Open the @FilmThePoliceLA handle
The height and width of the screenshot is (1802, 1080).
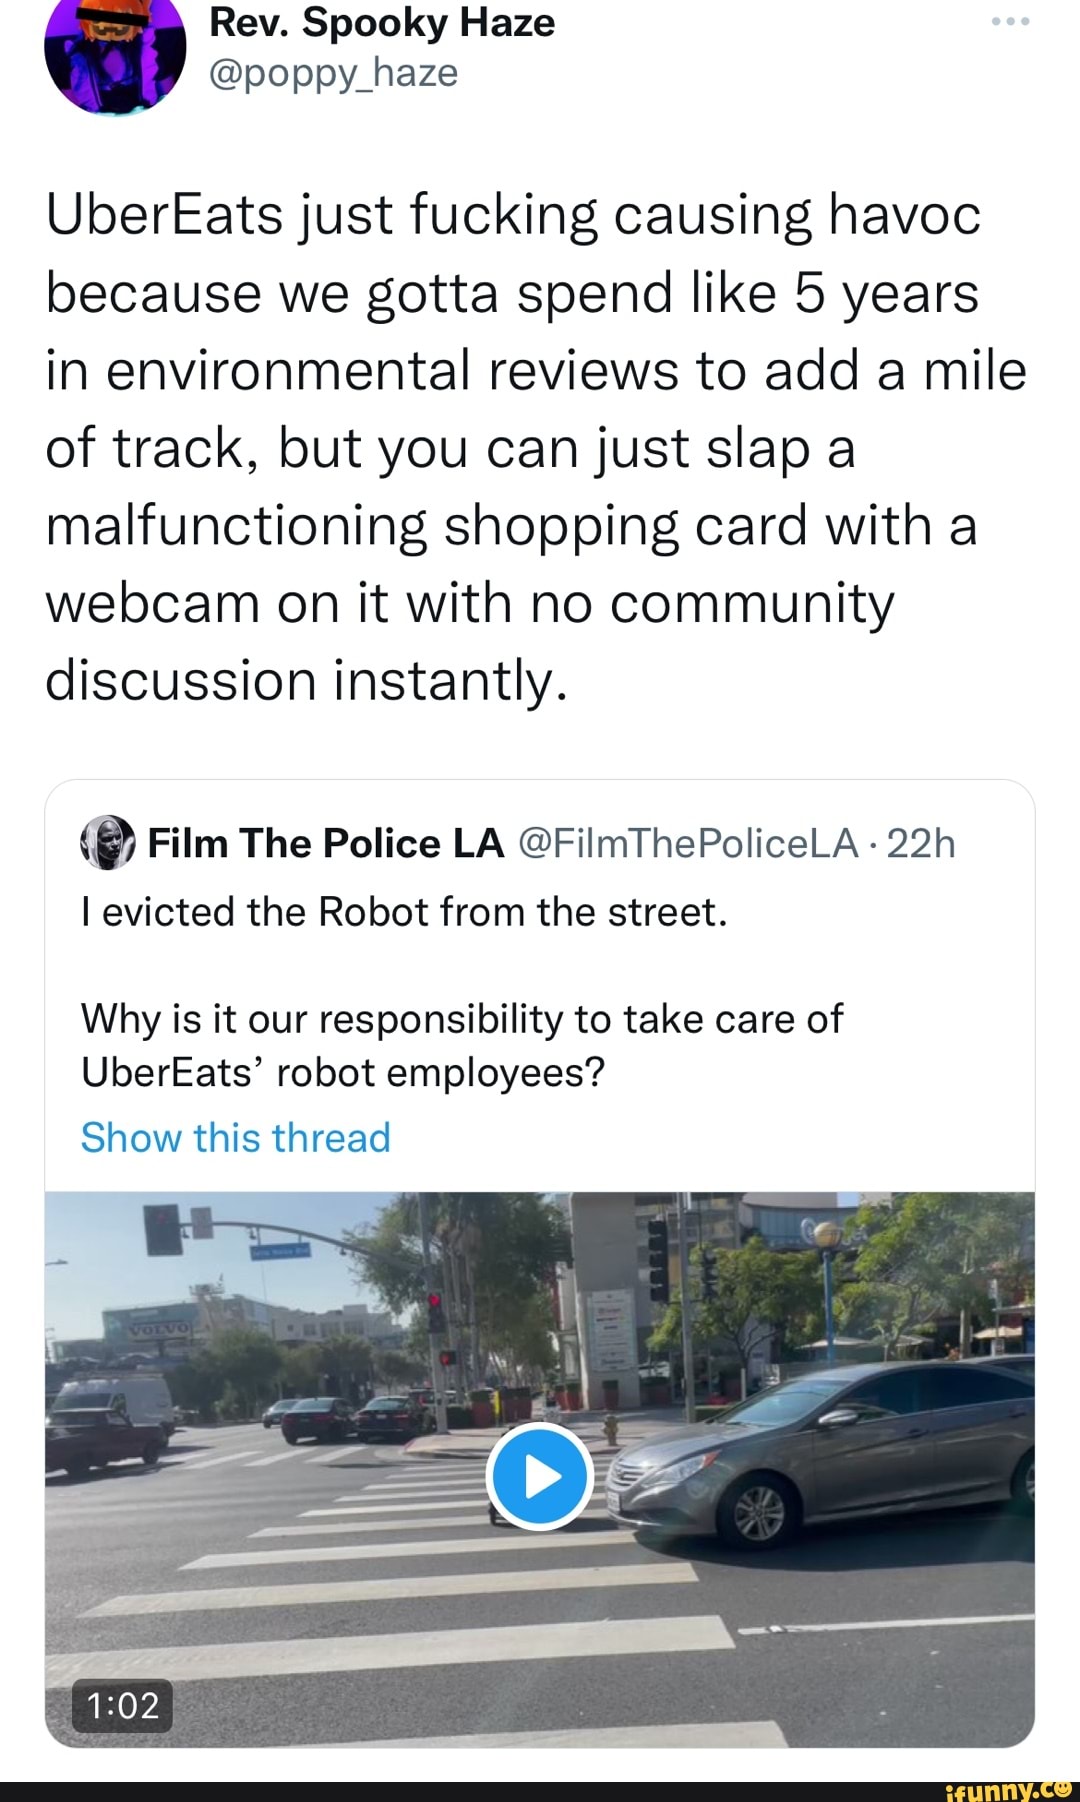[689, 843]
